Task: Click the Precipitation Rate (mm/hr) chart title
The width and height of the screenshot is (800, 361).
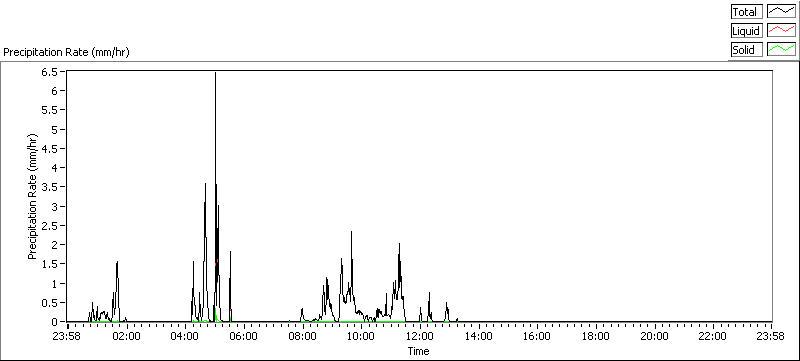Action: [66, 52]
